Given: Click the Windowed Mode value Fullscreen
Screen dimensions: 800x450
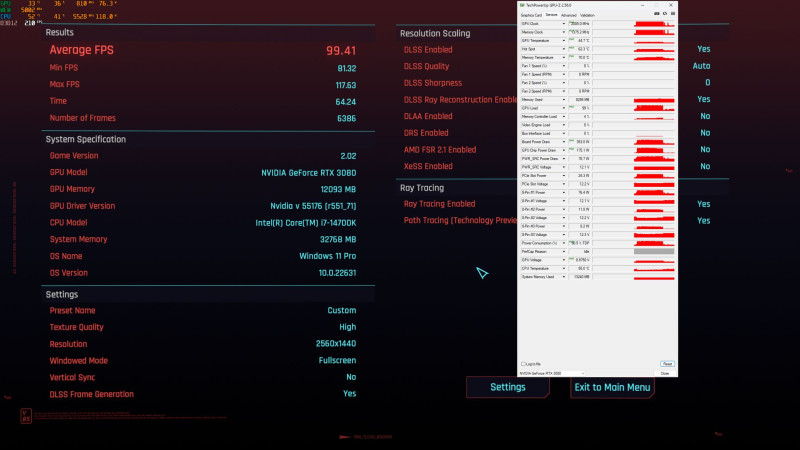Looking at the screenshot, I should [x=337, y=360].
